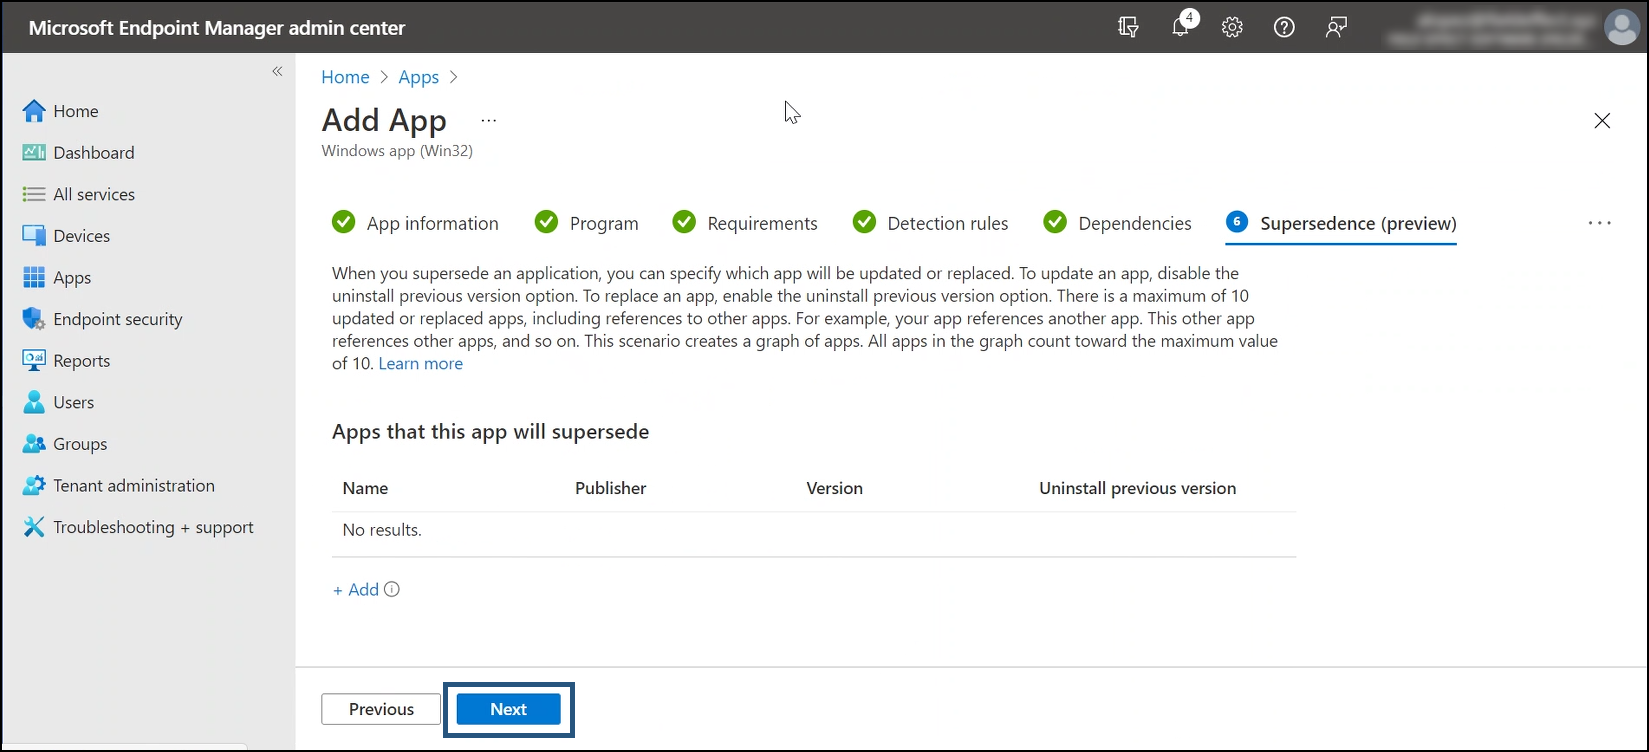Open the feedback icon in header
1649x752 pixels.
[x=1336, y=27]
